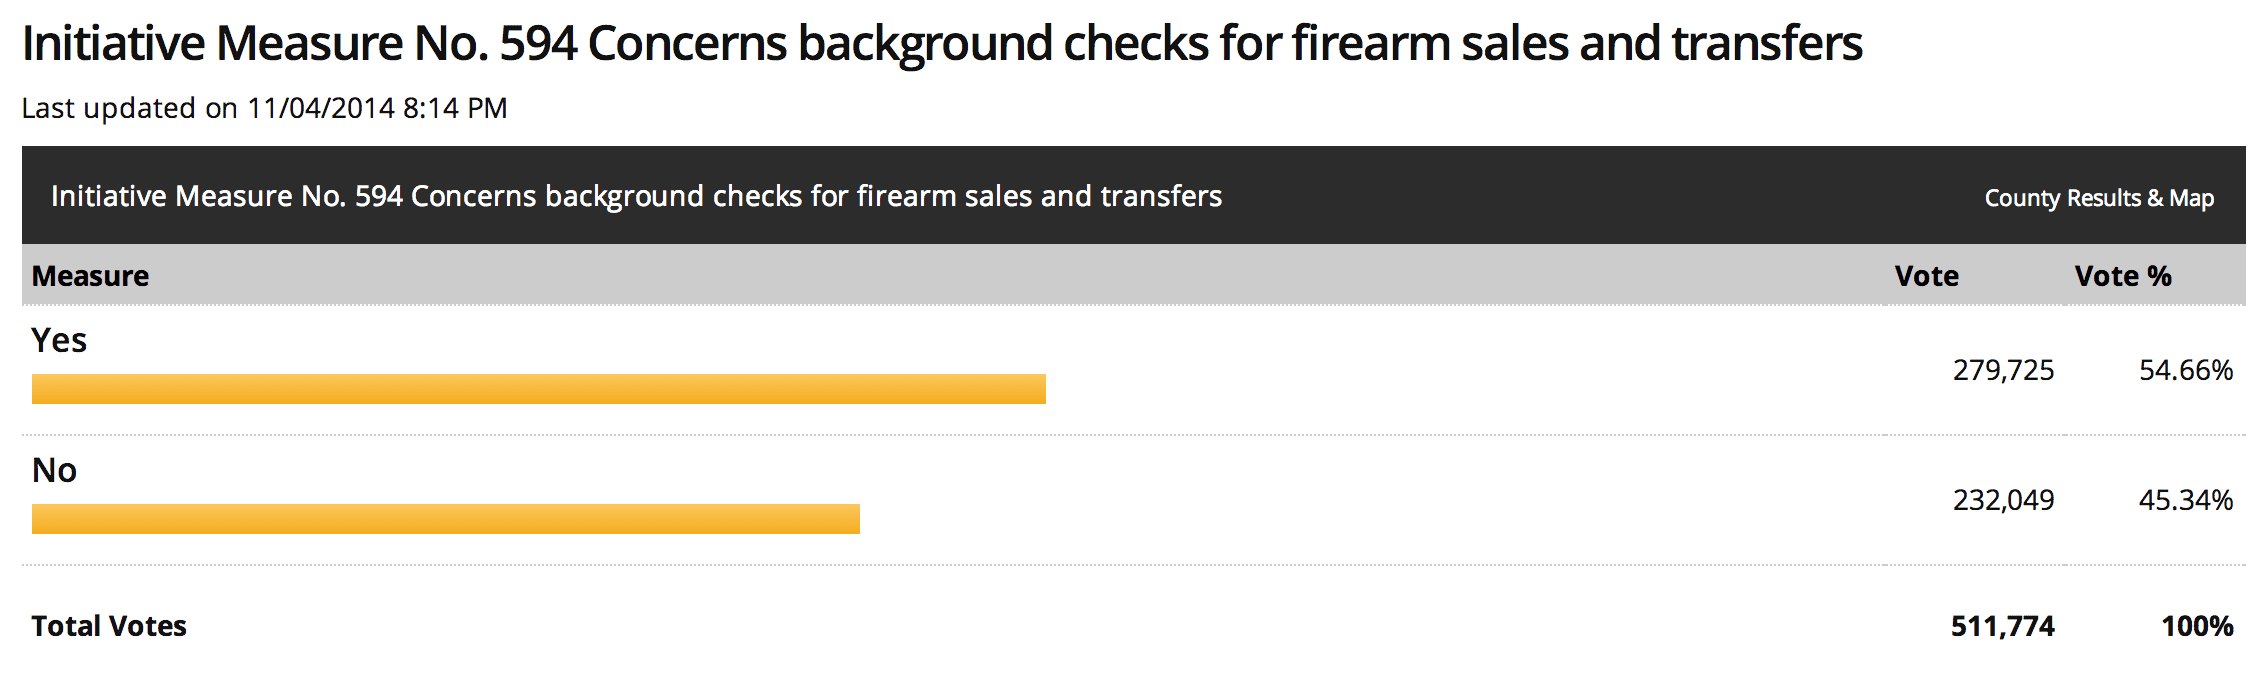Click the Total Votes label
The height and width of the screenshot is (688, 2266).
pyautogui.click(x=109, y=626)
